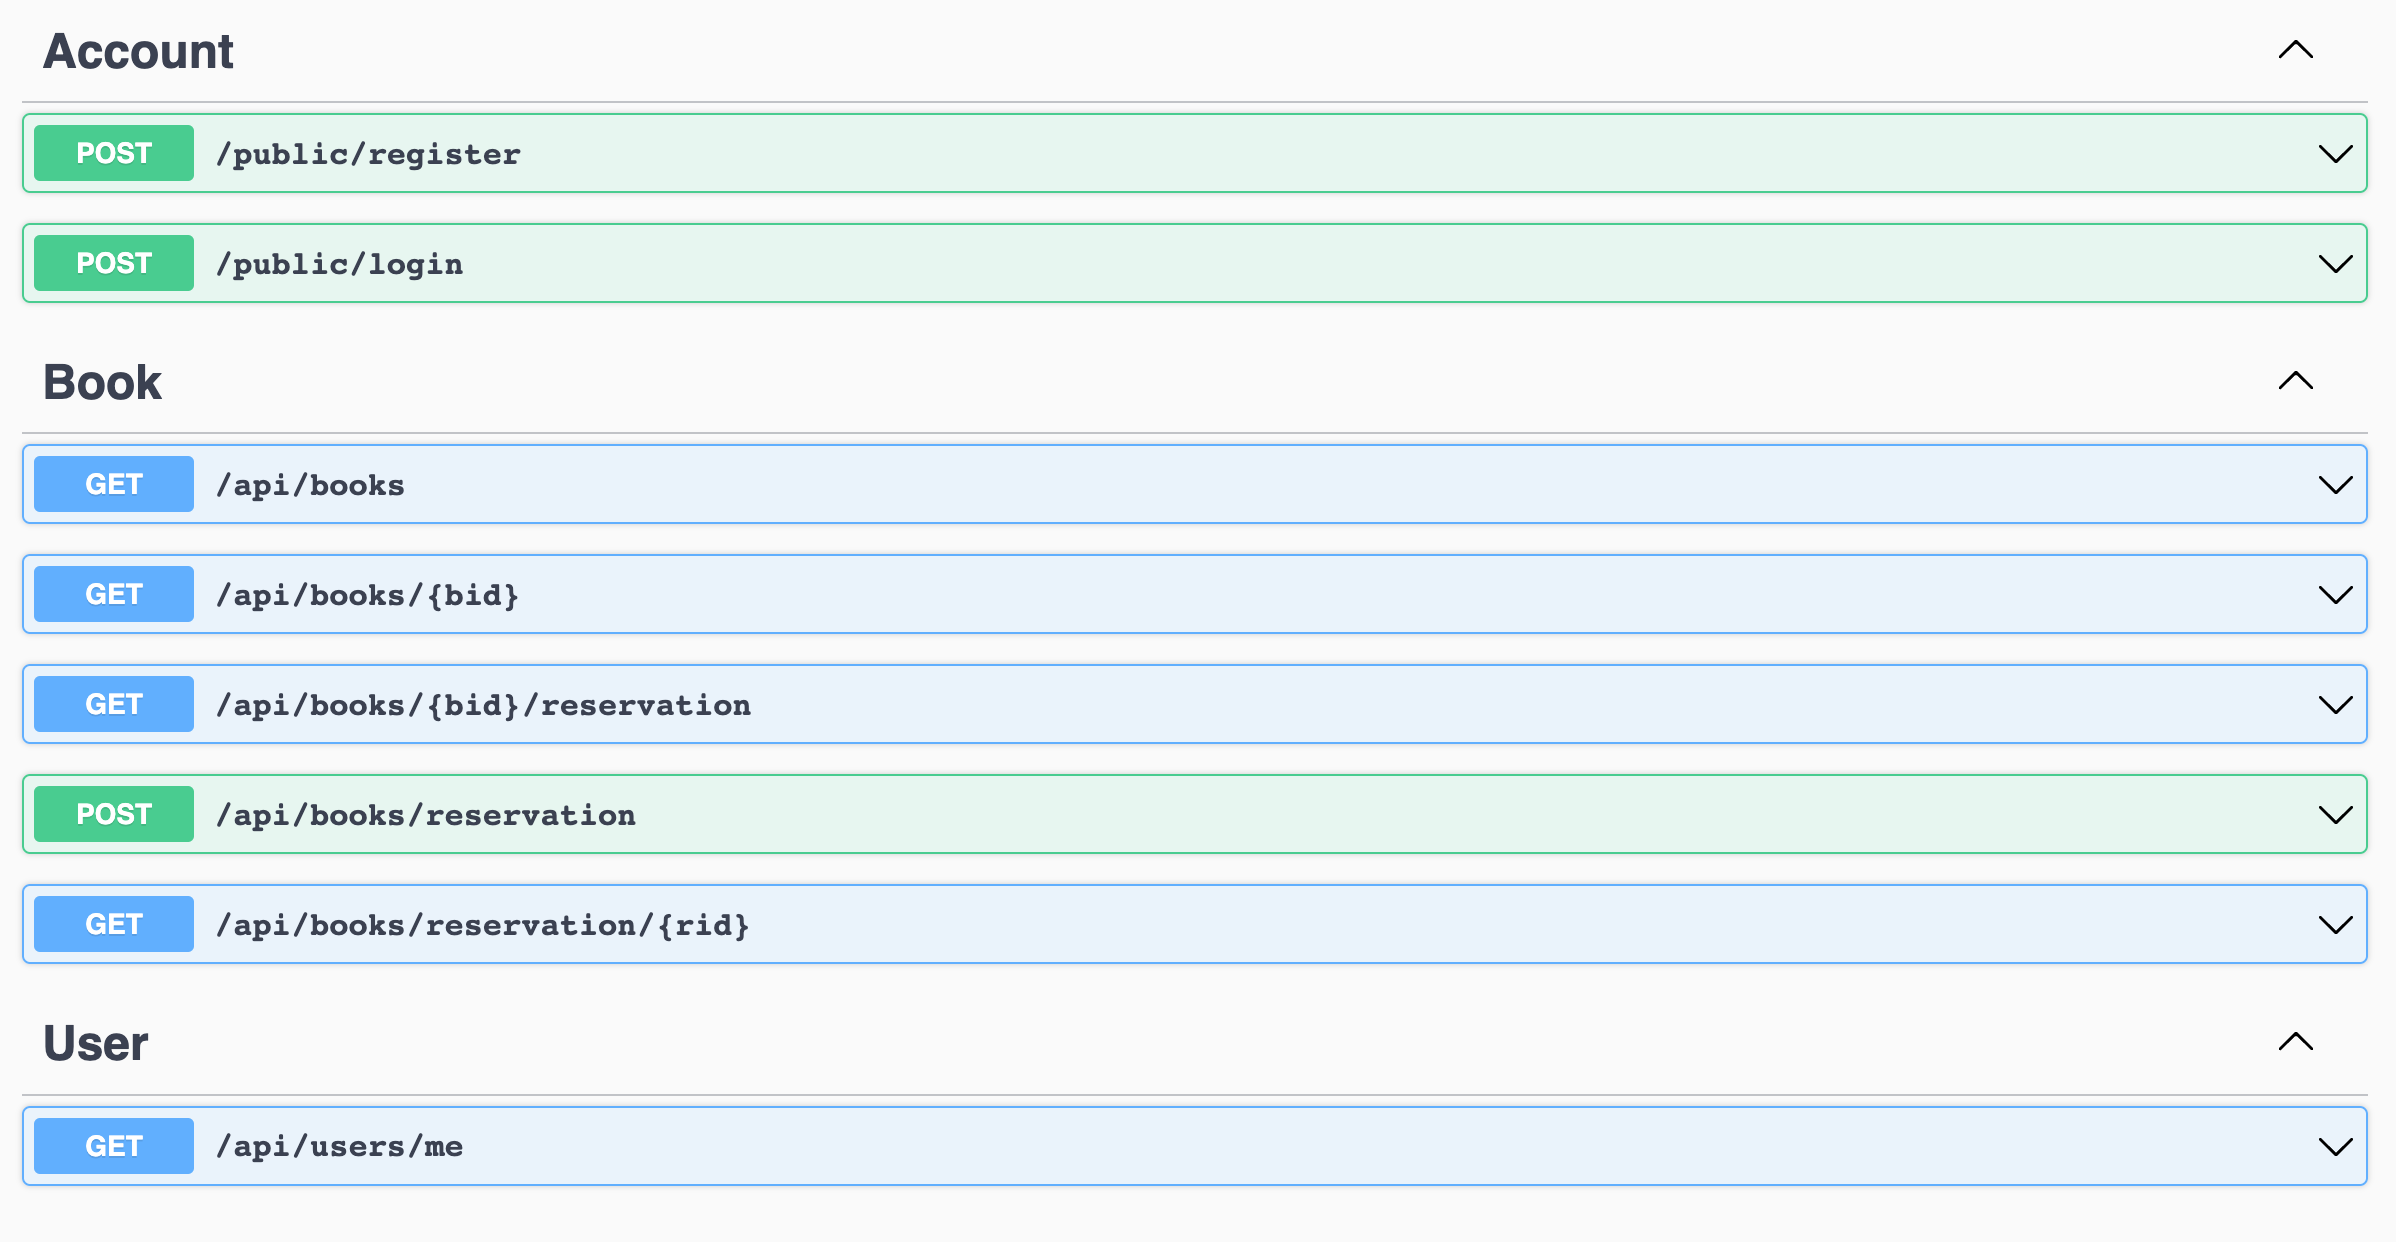Image resolution: width=2396 pixels, height=1242 pixels.
Task: Expand the /public/register endpoint arrow
Action: tap(2335, 154)
